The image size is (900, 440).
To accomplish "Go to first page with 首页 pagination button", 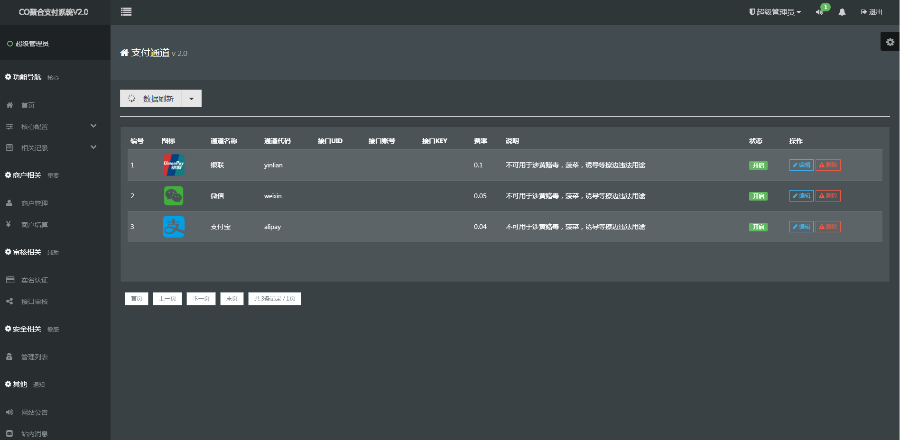I will (136, 298).
